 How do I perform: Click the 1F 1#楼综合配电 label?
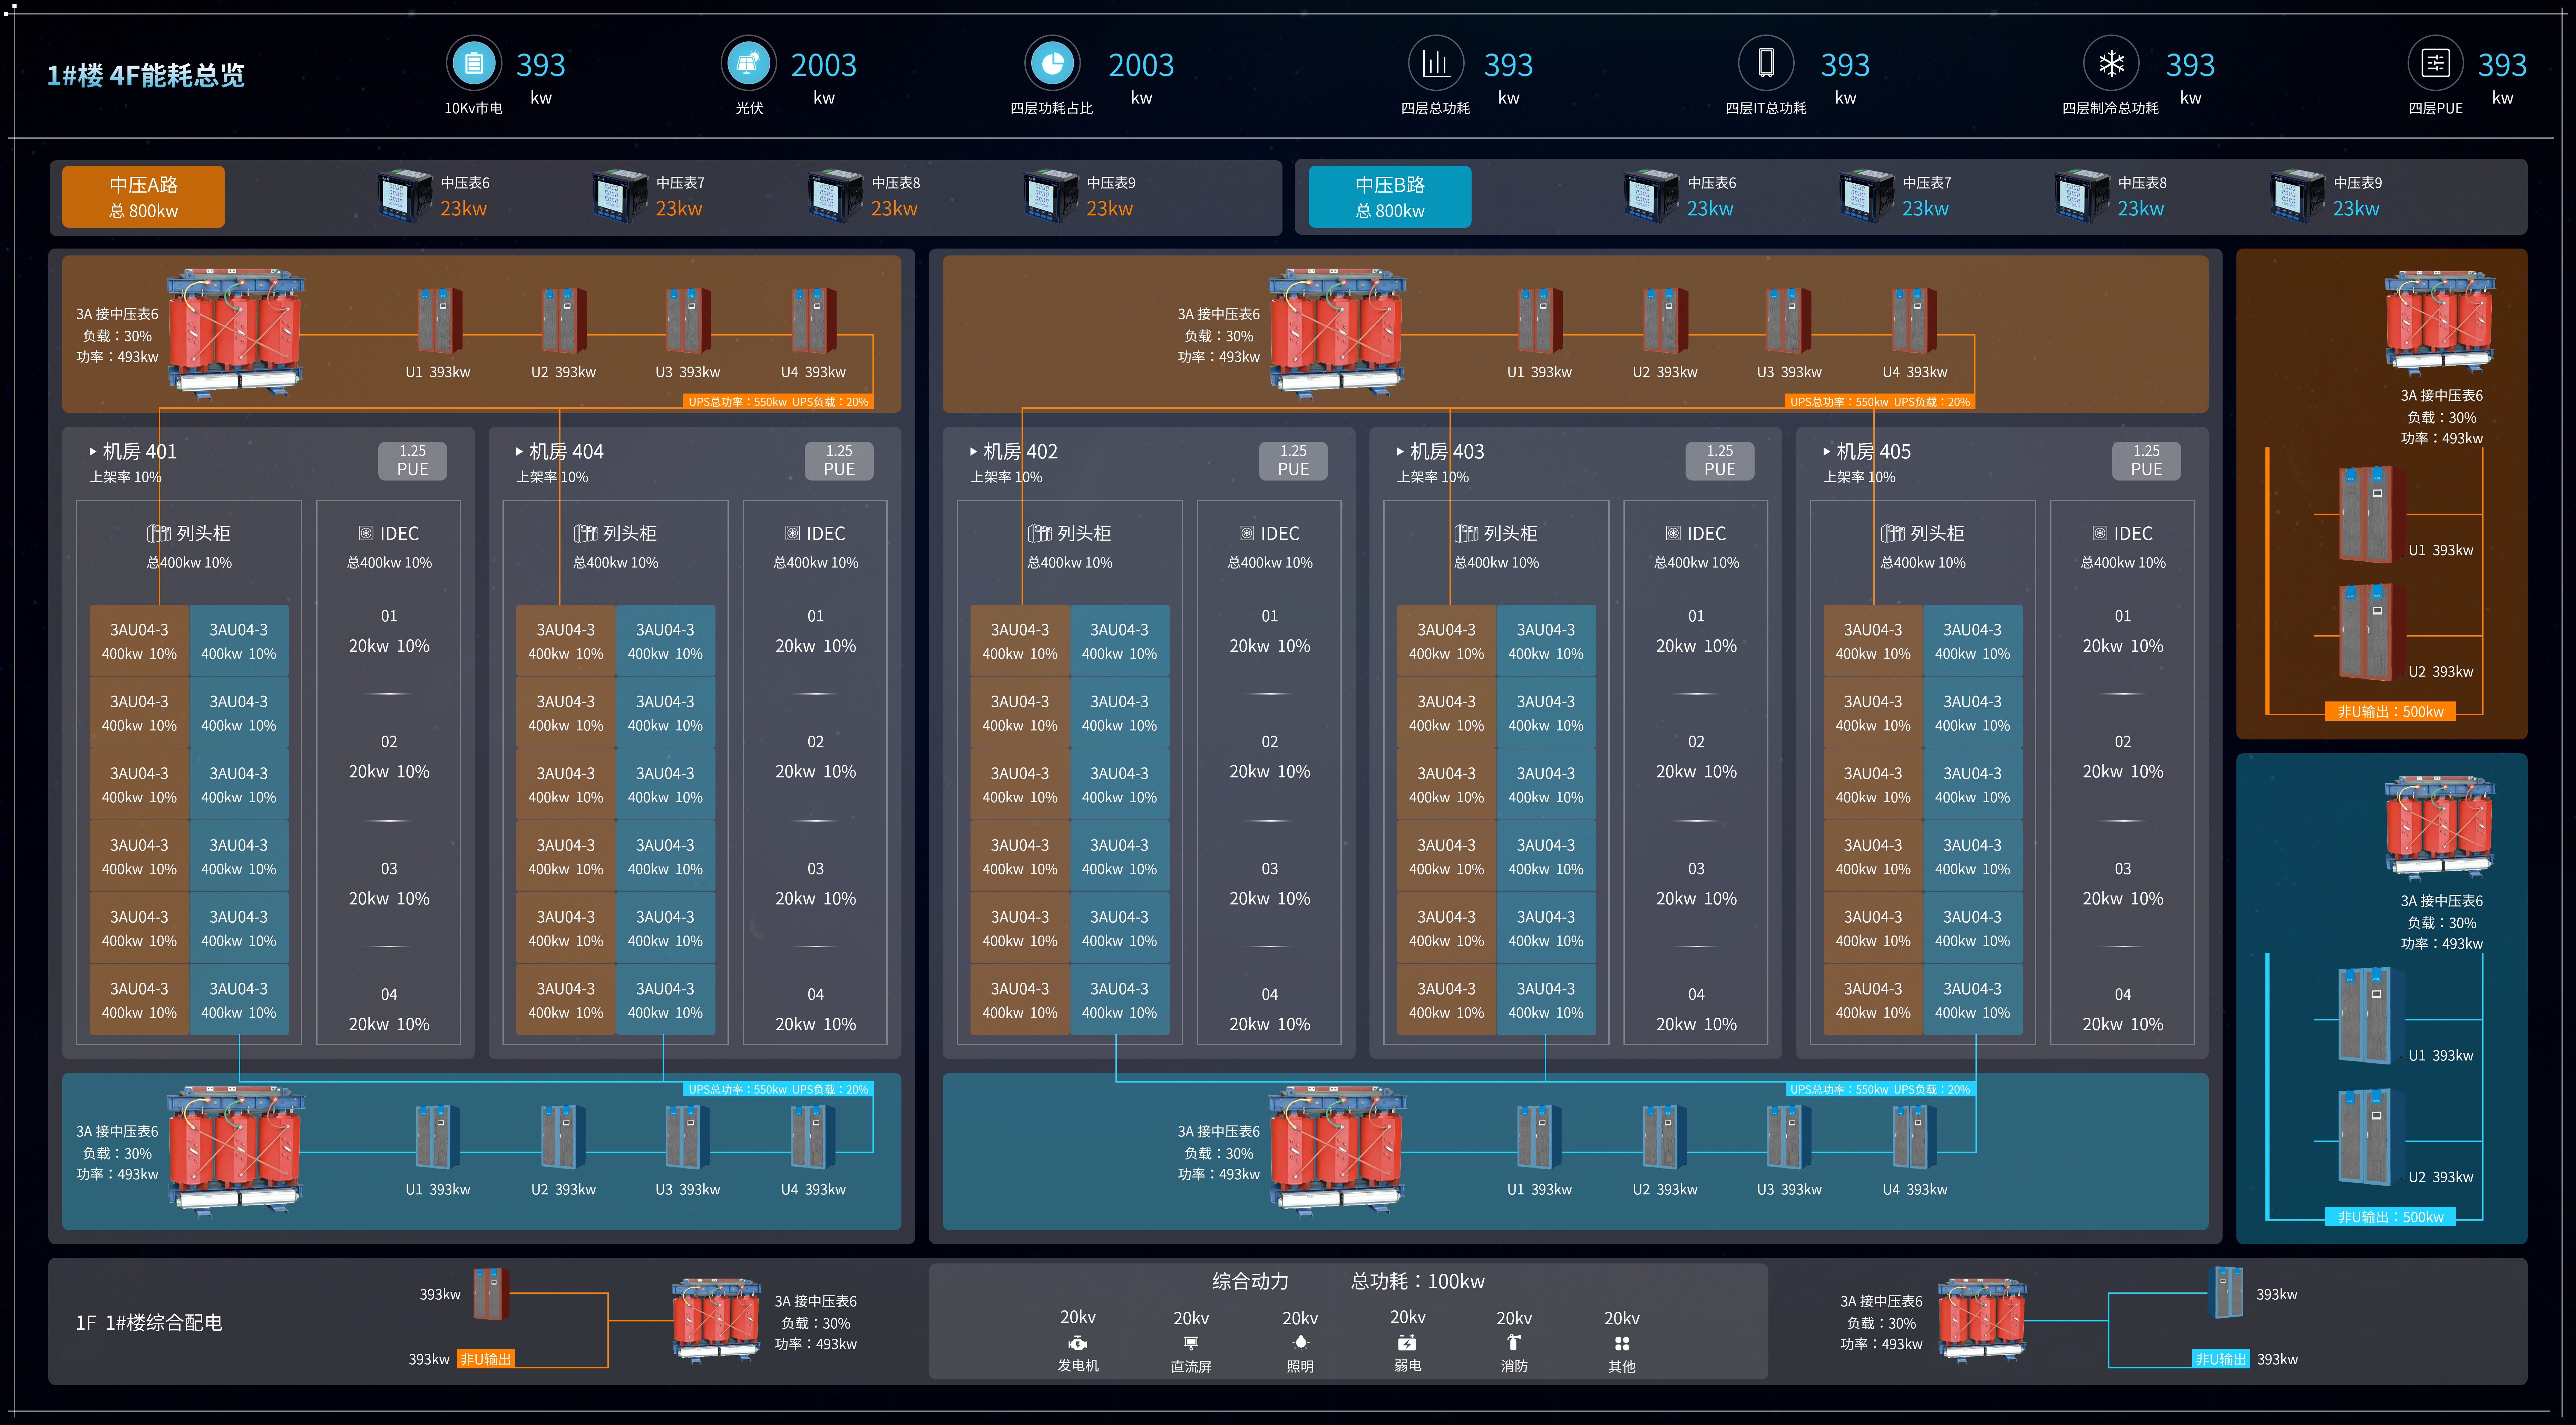tap(149, 1323)
